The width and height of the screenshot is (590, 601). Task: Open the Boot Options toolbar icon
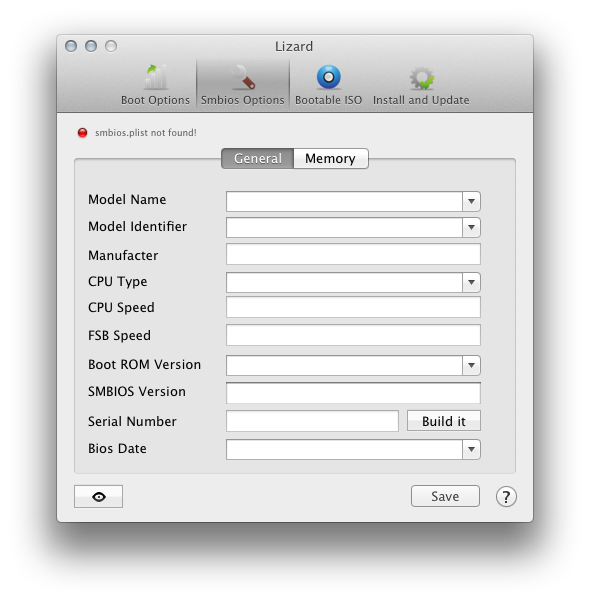click(x=155, y=77)
